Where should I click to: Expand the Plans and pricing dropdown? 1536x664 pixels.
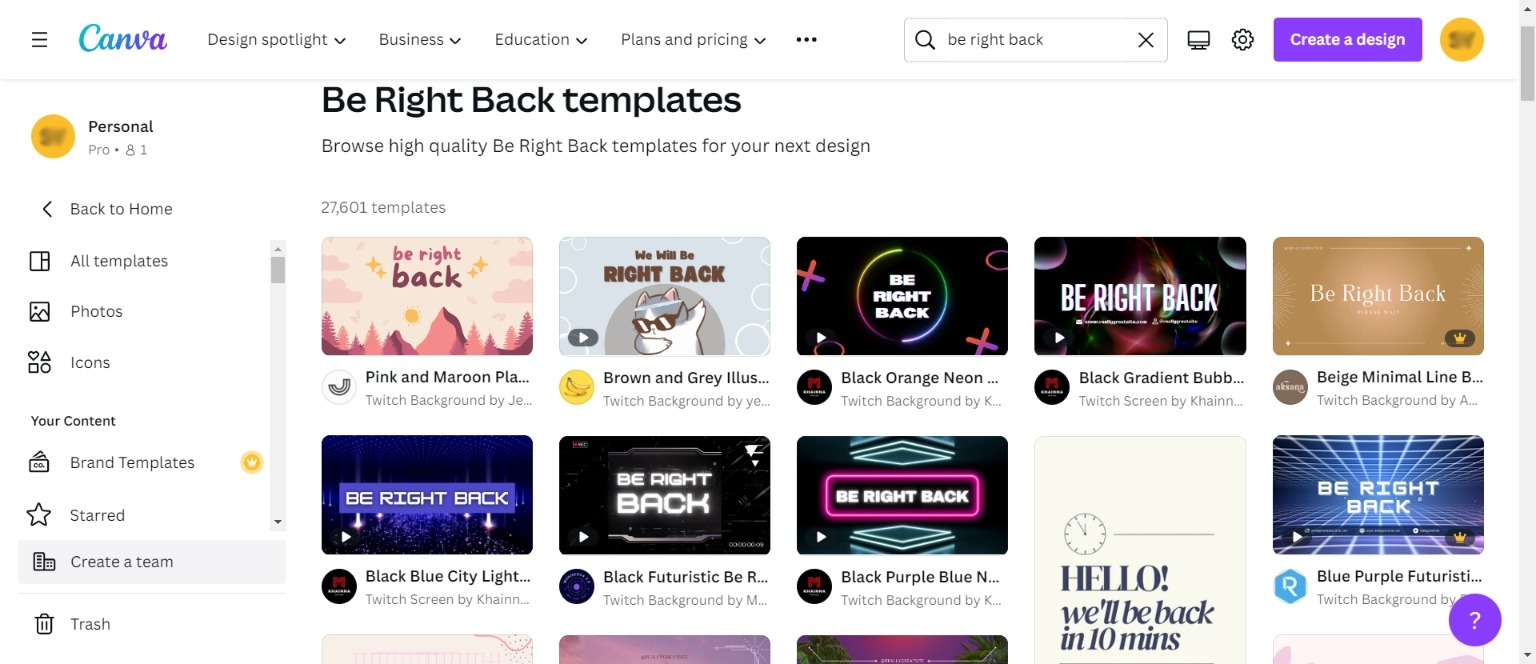point(692,39)
